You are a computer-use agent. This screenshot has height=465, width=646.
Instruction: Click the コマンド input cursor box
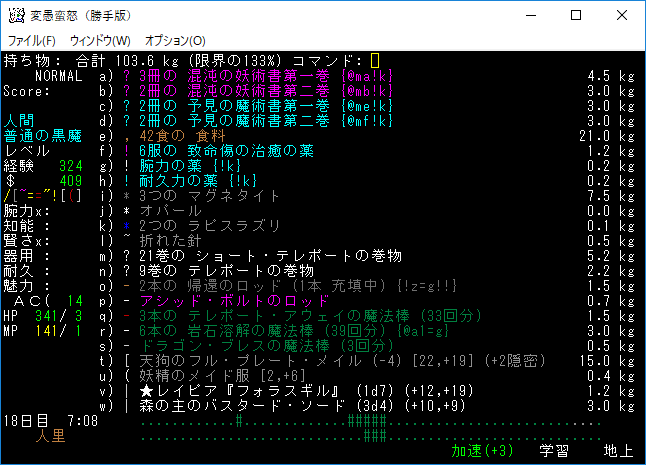pyautogui.click(x=375, y=61)
